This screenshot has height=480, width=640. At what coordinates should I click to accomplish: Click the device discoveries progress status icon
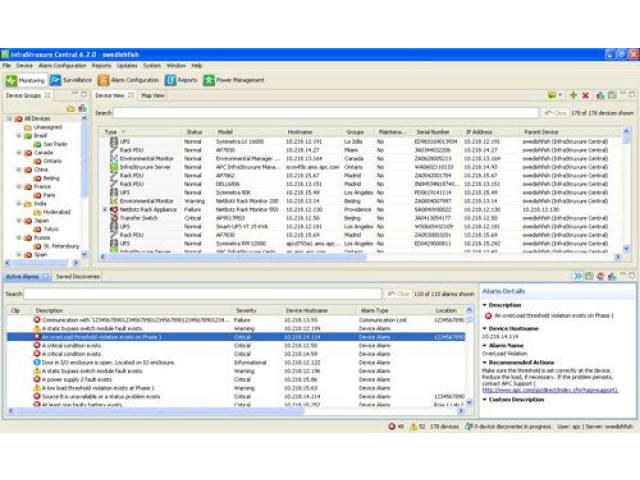[x=469, y=427]
